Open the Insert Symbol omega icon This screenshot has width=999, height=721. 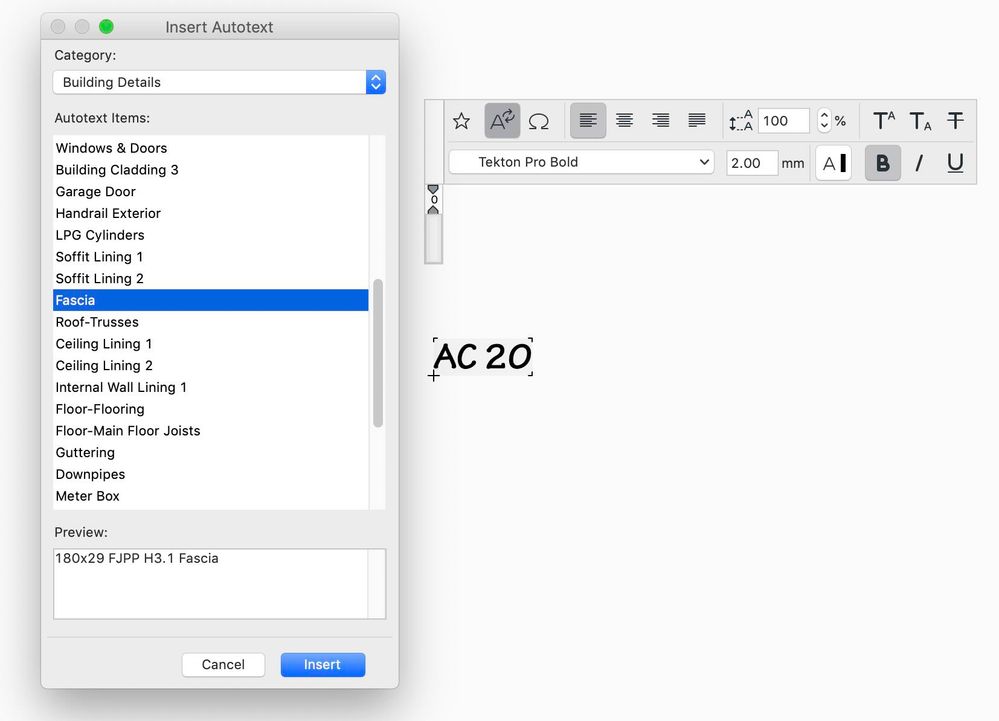[539, 121]
